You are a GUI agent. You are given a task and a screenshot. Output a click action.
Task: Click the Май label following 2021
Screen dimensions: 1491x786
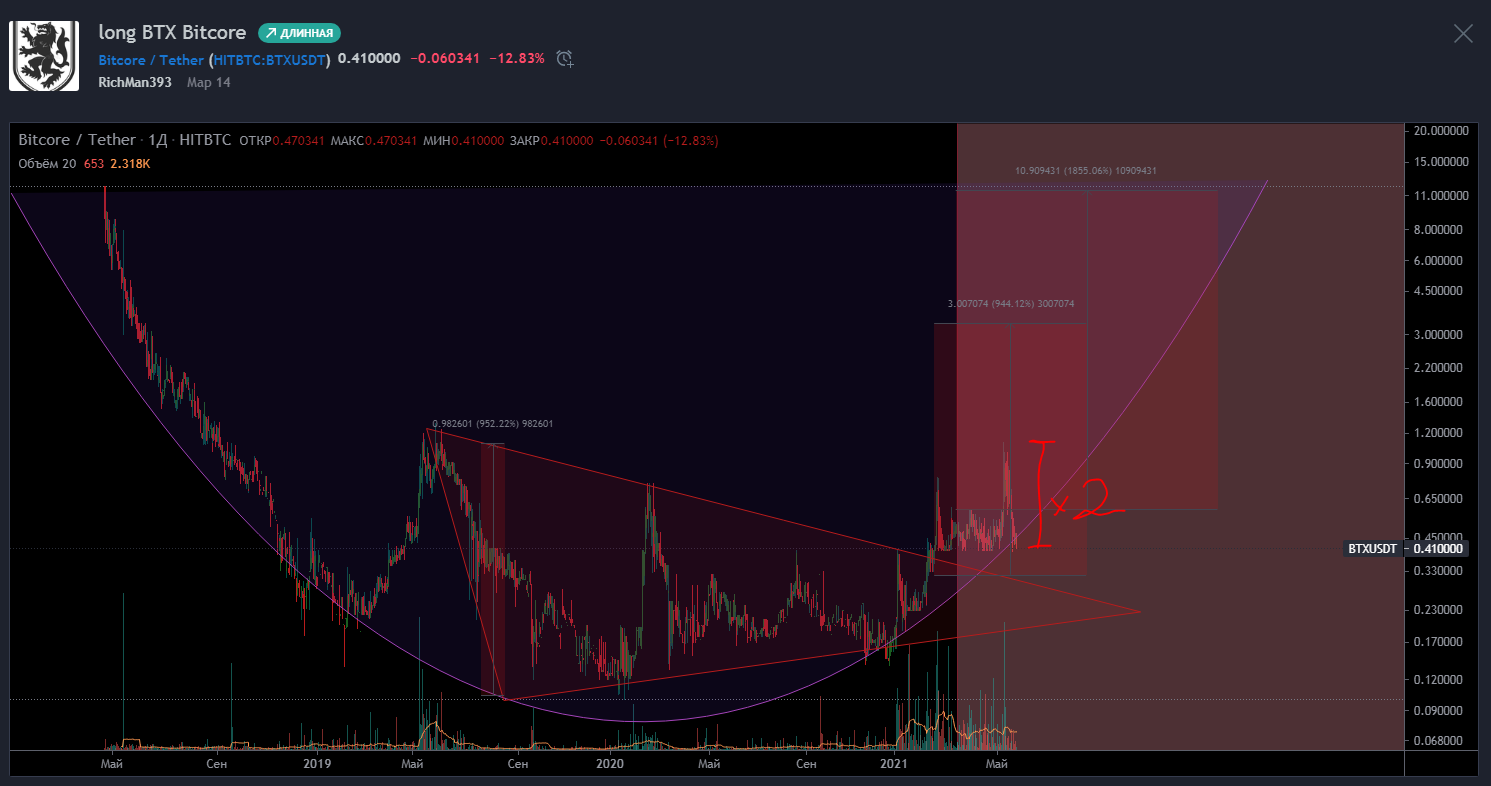click(996, 764)
